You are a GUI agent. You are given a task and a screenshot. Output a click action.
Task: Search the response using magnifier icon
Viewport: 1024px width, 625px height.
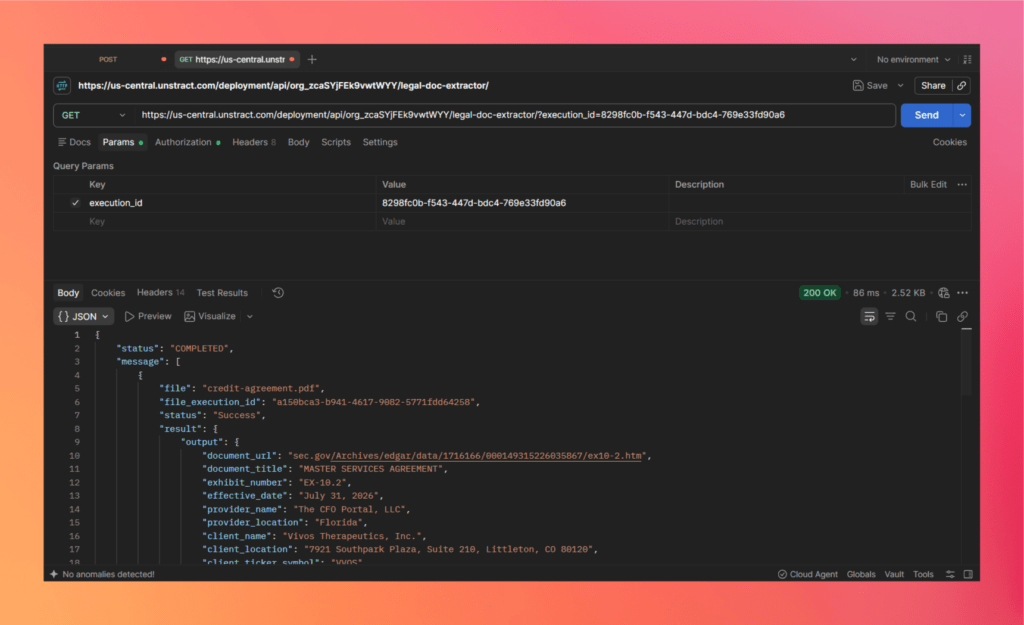pos(910,317)
